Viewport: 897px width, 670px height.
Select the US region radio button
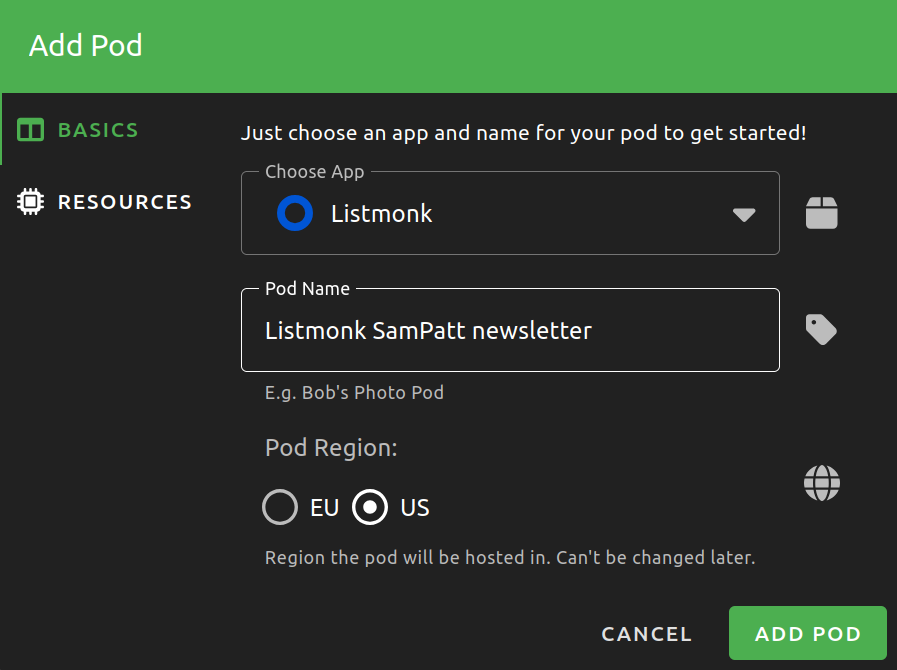pyautogui.click(x=370, y=507)
